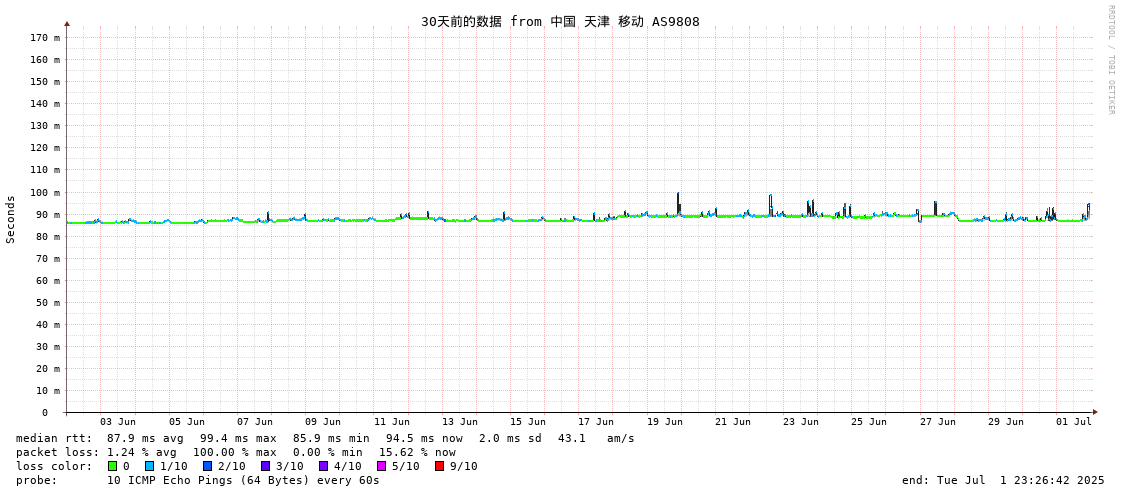The width and height of the screenshot is (1121, 494).
Task: Click the '03 Jun' date label
Action: [118, 422]
